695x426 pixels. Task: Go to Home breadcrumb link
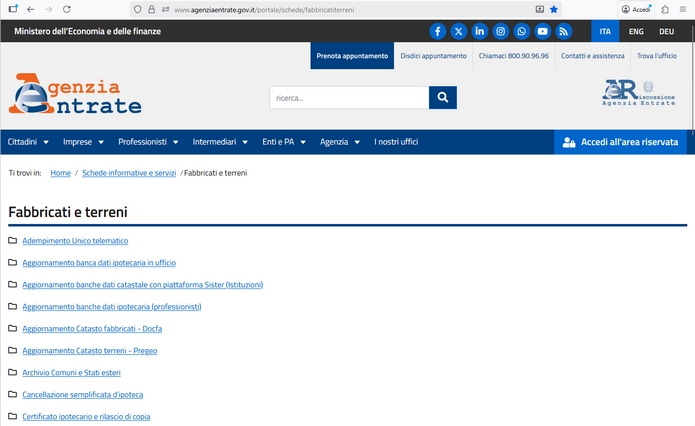pyautogui.click(x=61, y=173)
